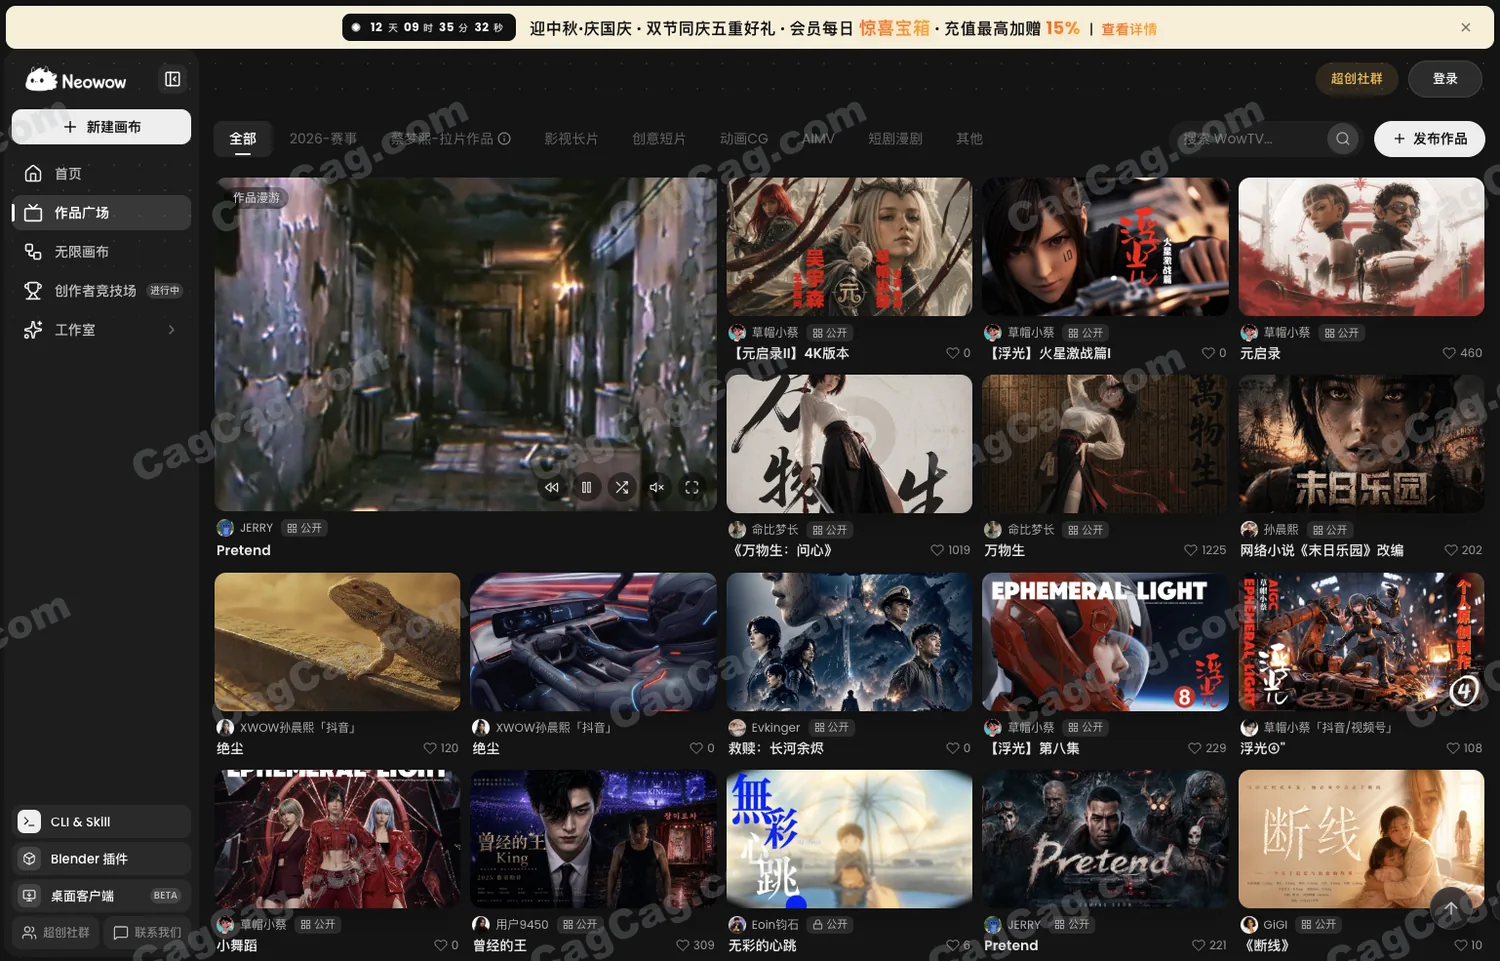Pause the featured video player
Screen dimensions: 1500x961
pyautogui.click(x=587, y=488)
